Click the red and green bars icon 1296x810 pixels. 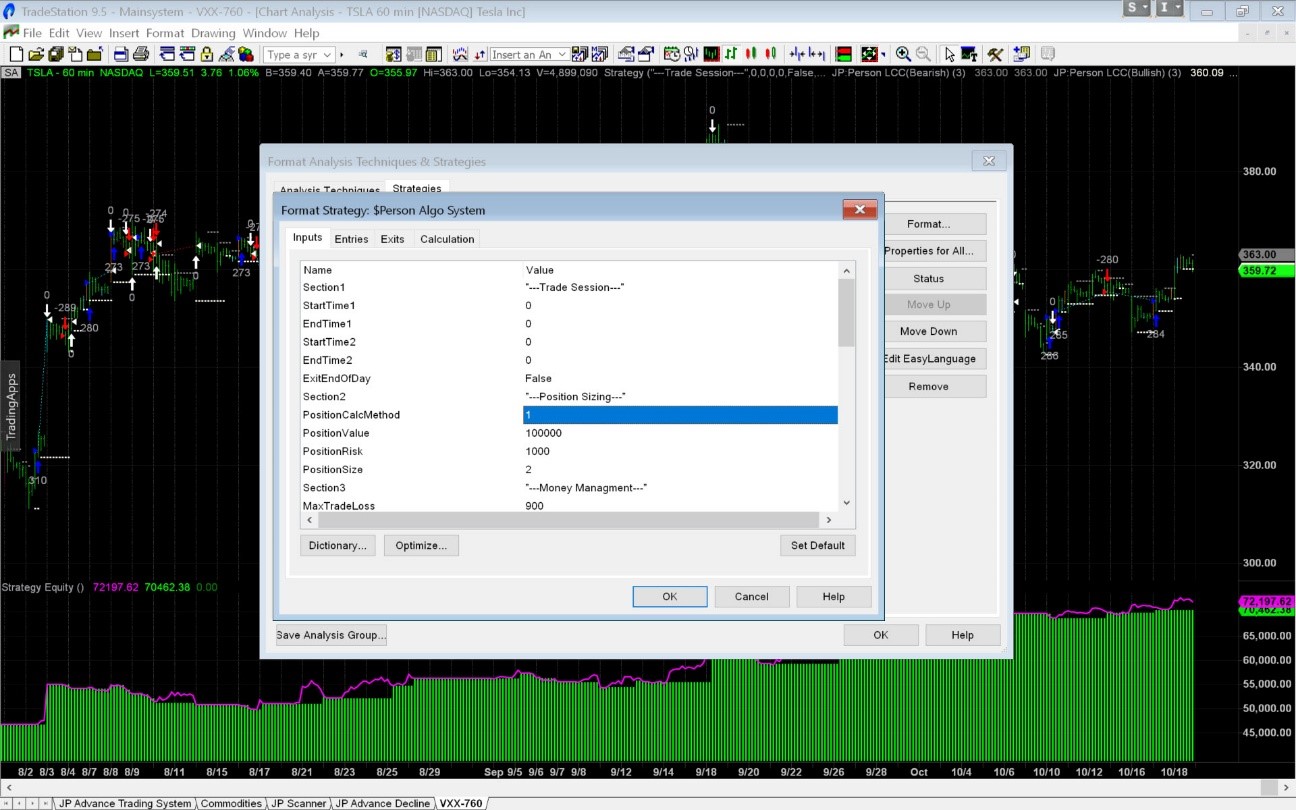click(844, 54)
